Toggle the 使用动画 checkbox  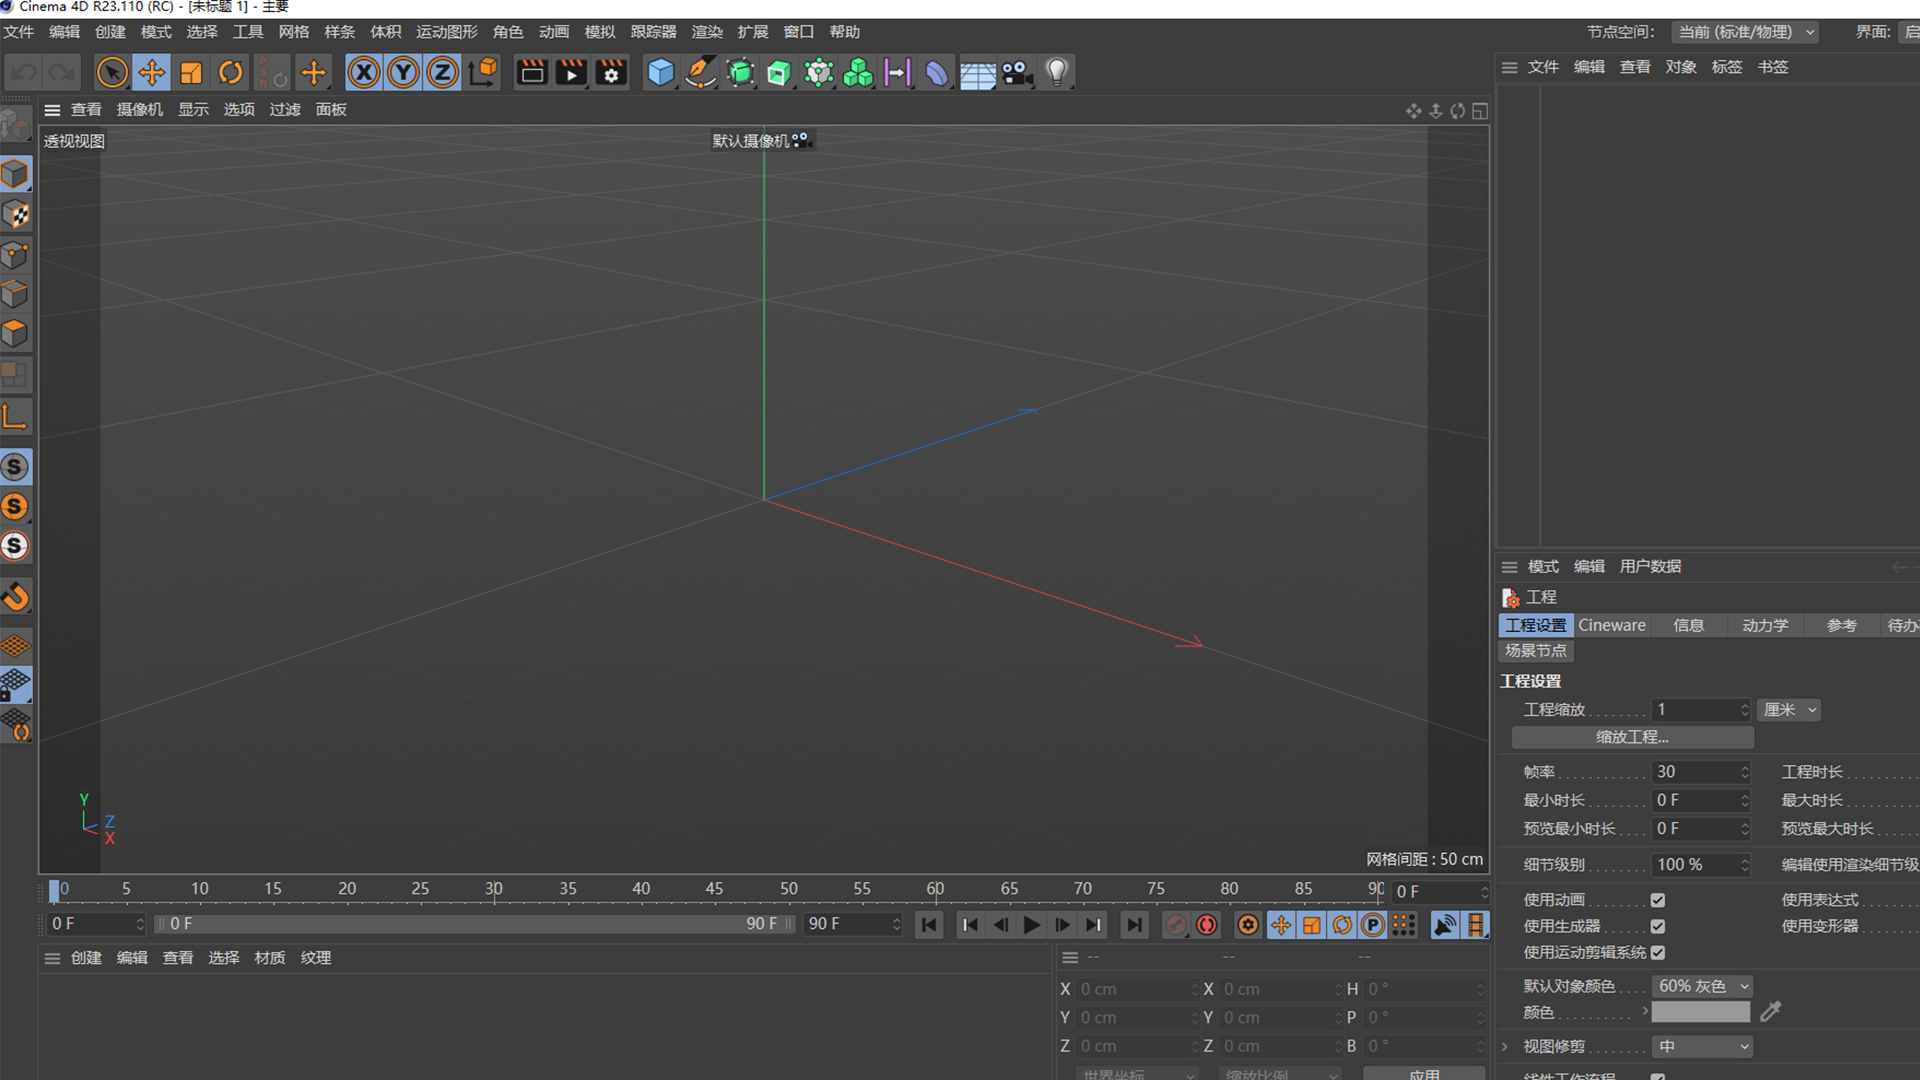pos(1657,900)
